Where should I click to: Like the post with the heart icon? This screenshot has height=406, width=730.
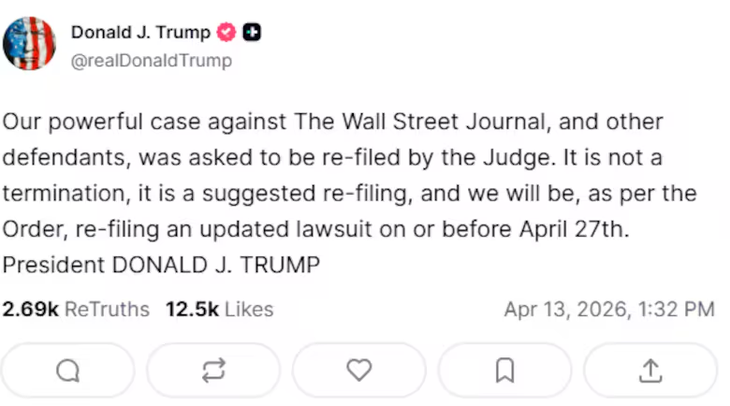pyautogui.click(x=359, y=371)
